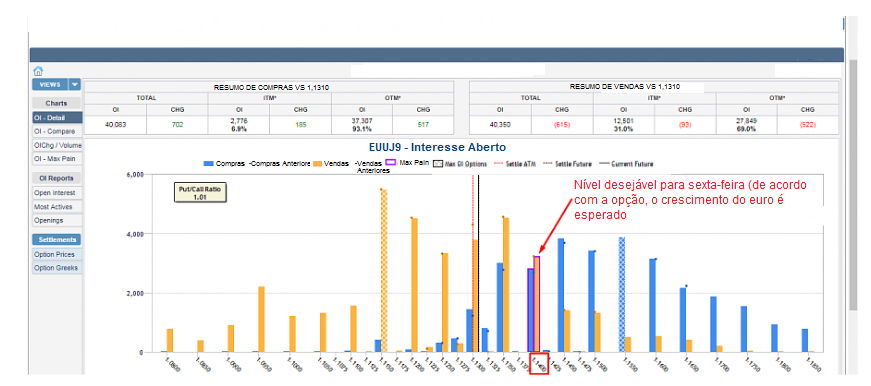Screen dimensions: 871x386
Task: Open the Openings report
Action: pos(57,220)
